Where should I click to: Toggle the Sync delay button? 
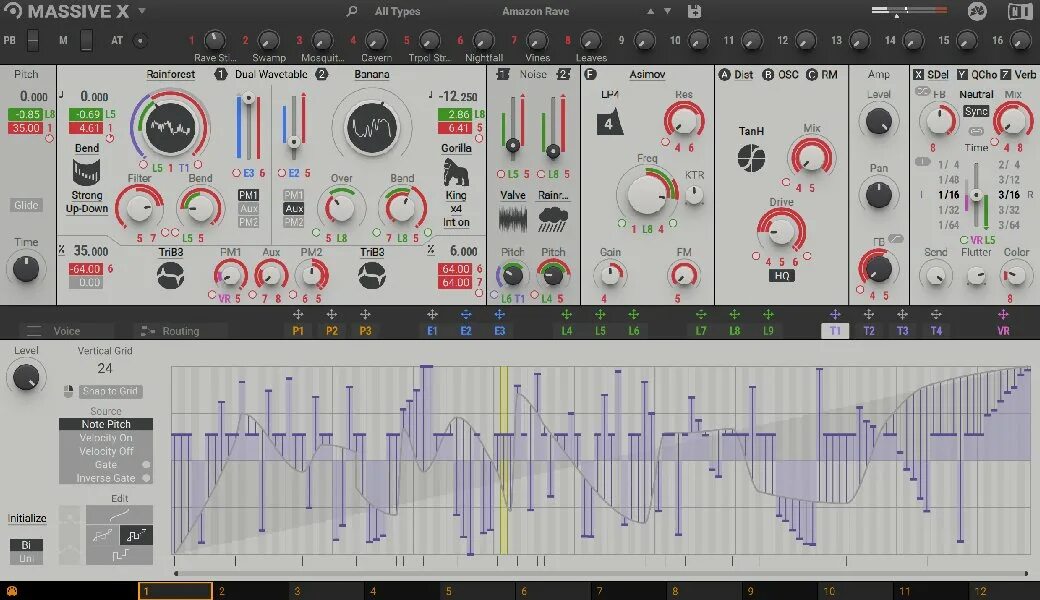(976, 111)
